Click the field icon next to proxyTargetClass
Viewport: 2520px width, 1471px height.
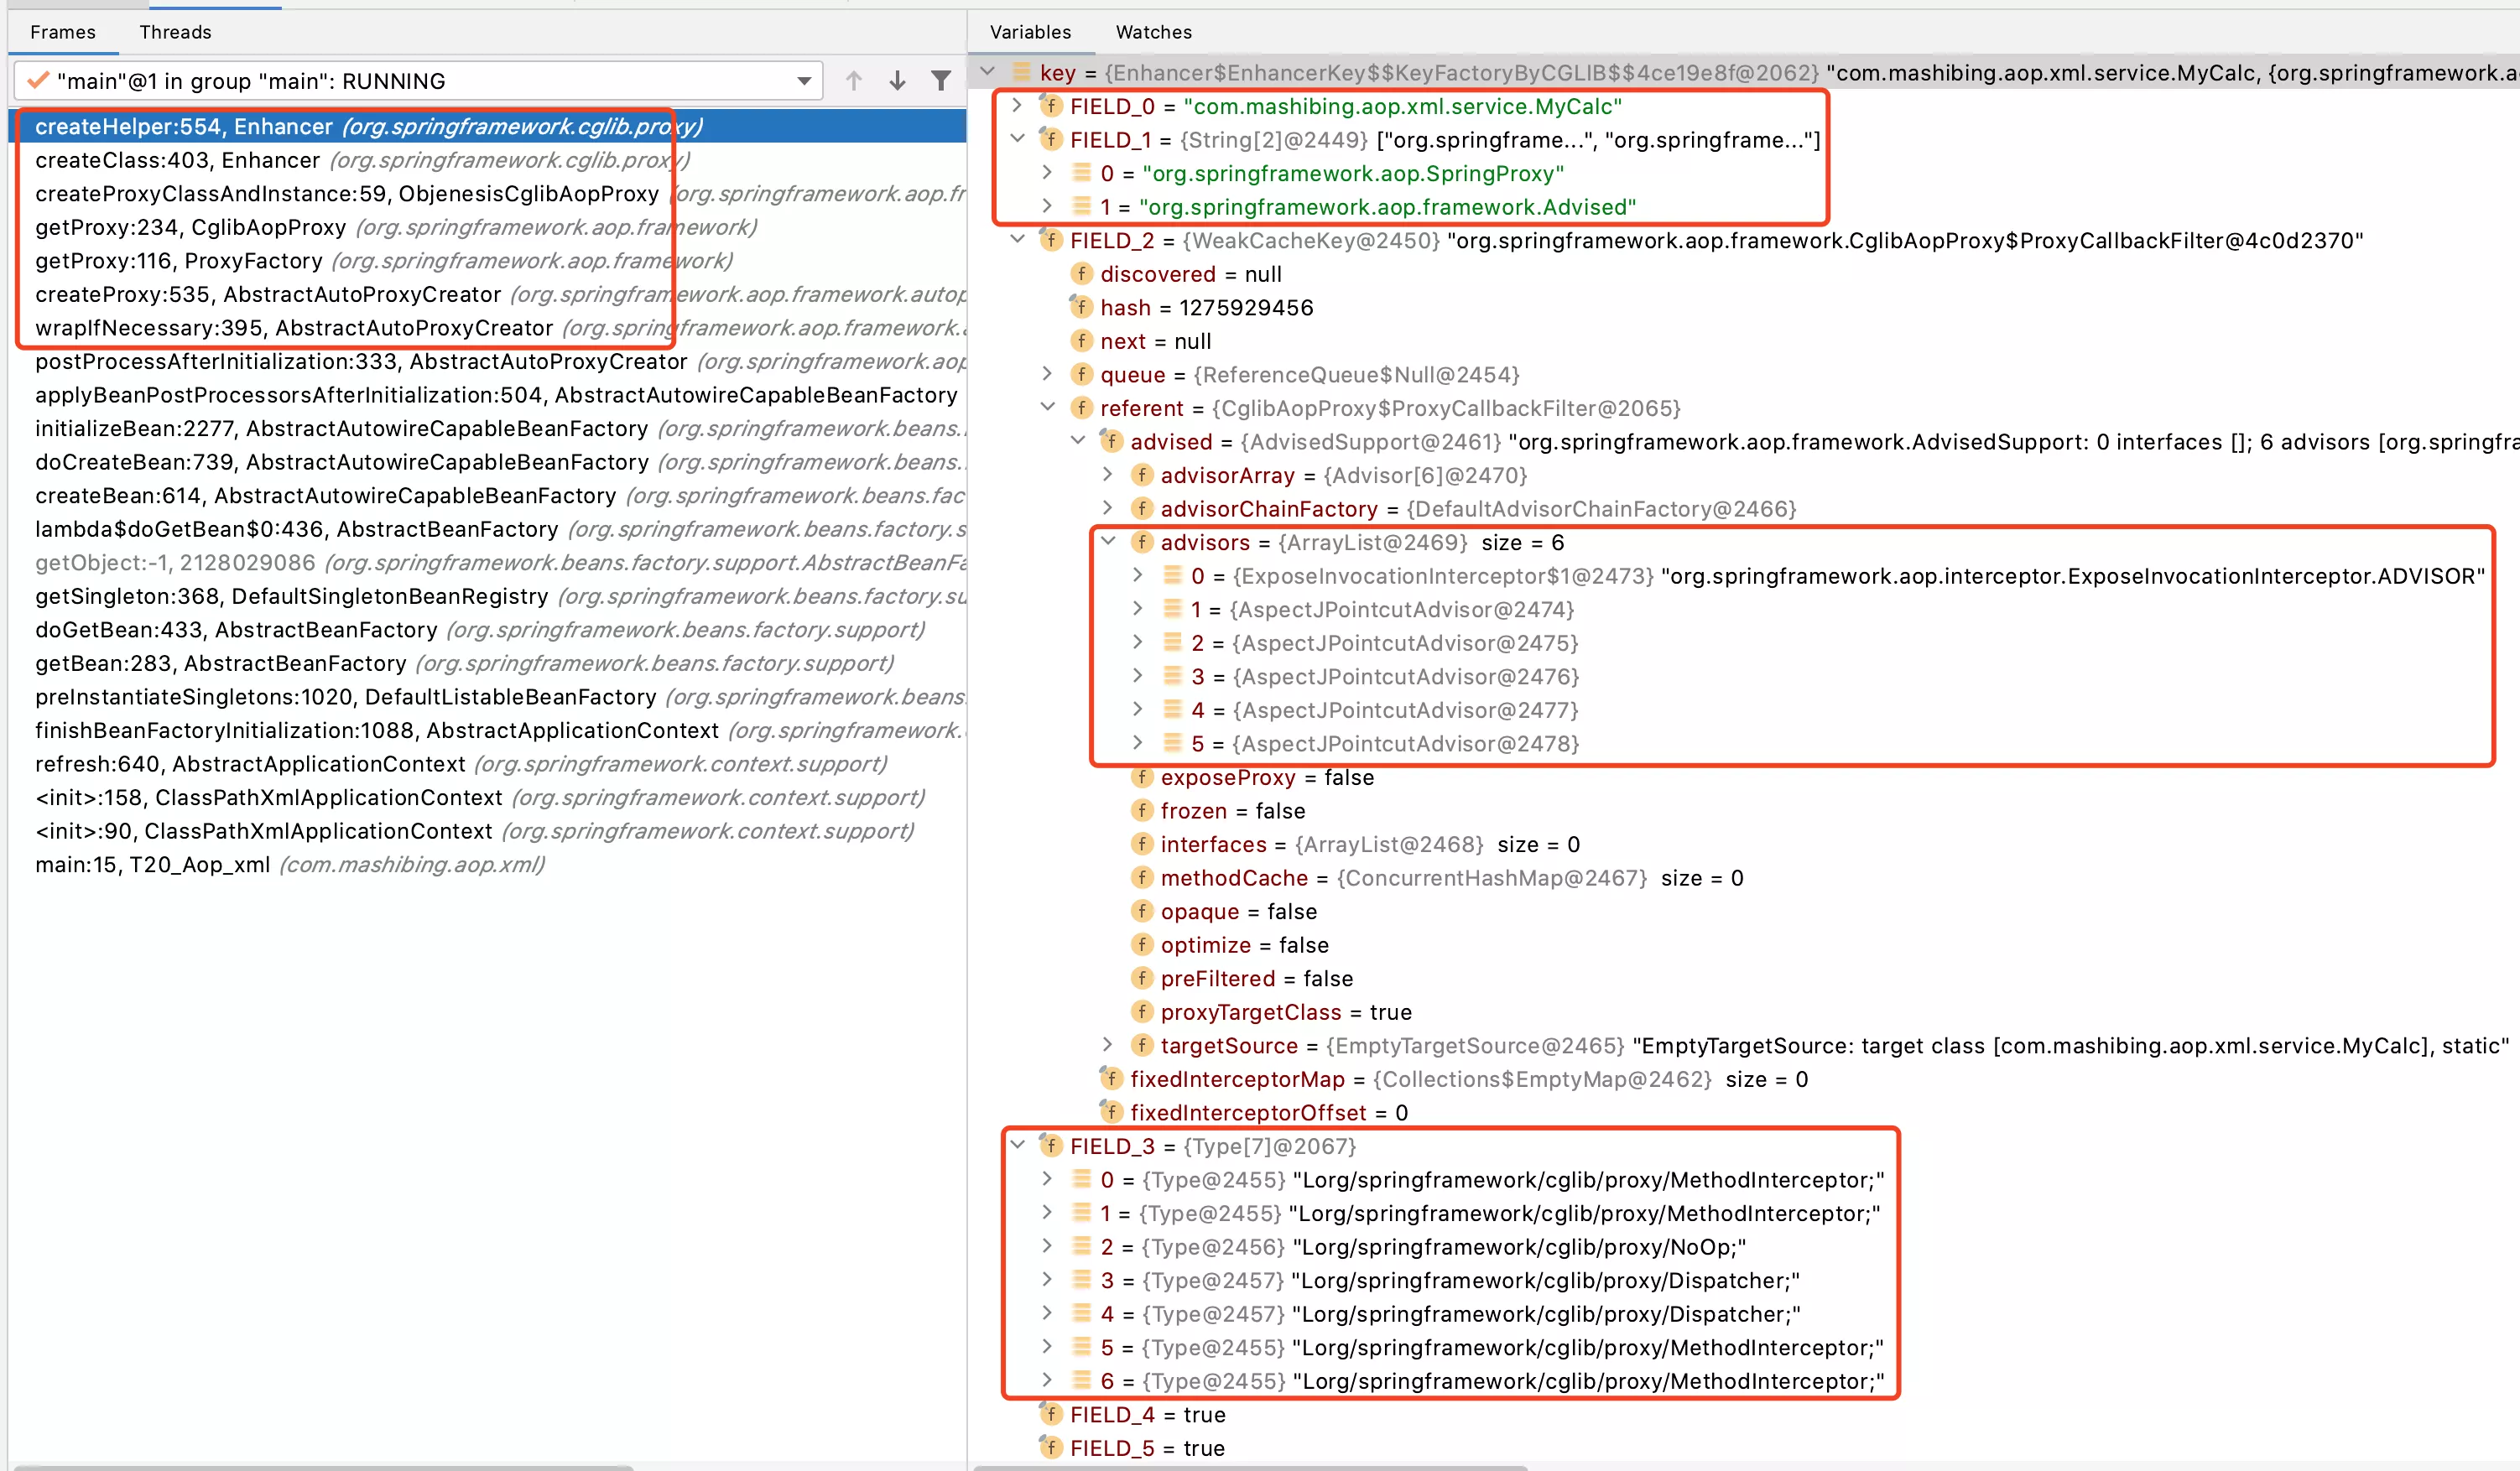point(1141,1012)
